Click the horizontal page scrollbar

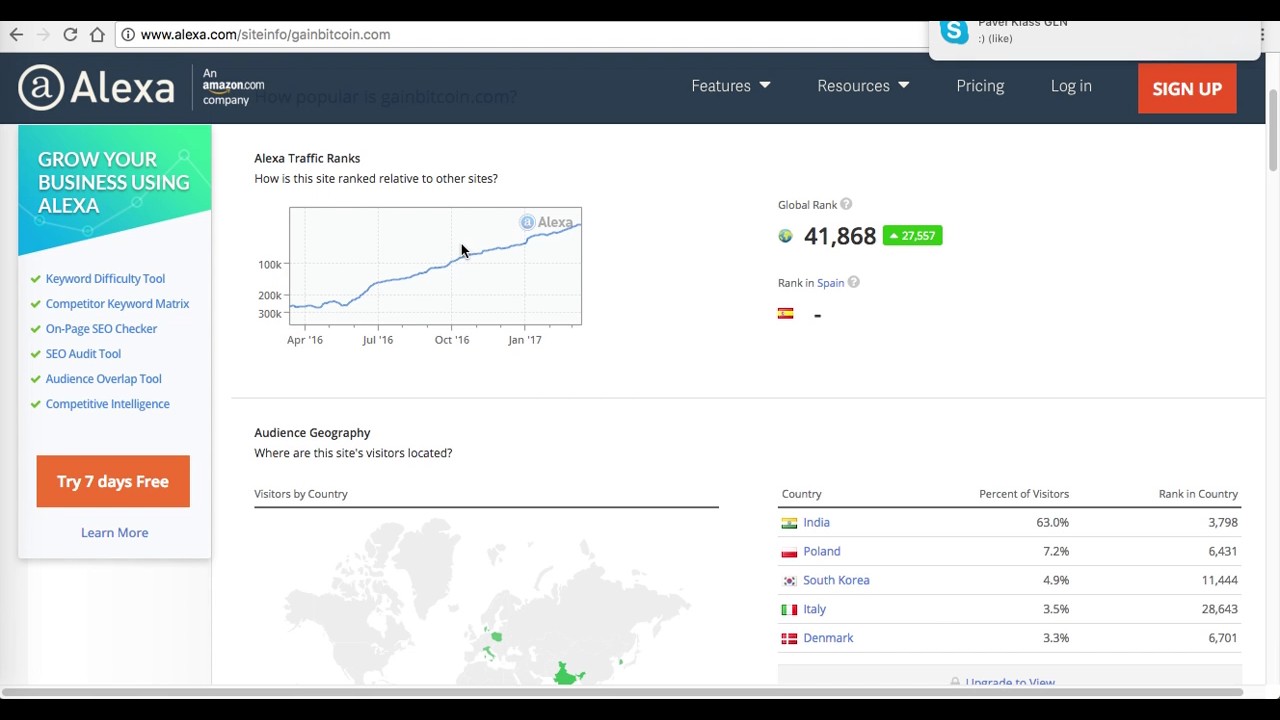(x=622, y=692)
